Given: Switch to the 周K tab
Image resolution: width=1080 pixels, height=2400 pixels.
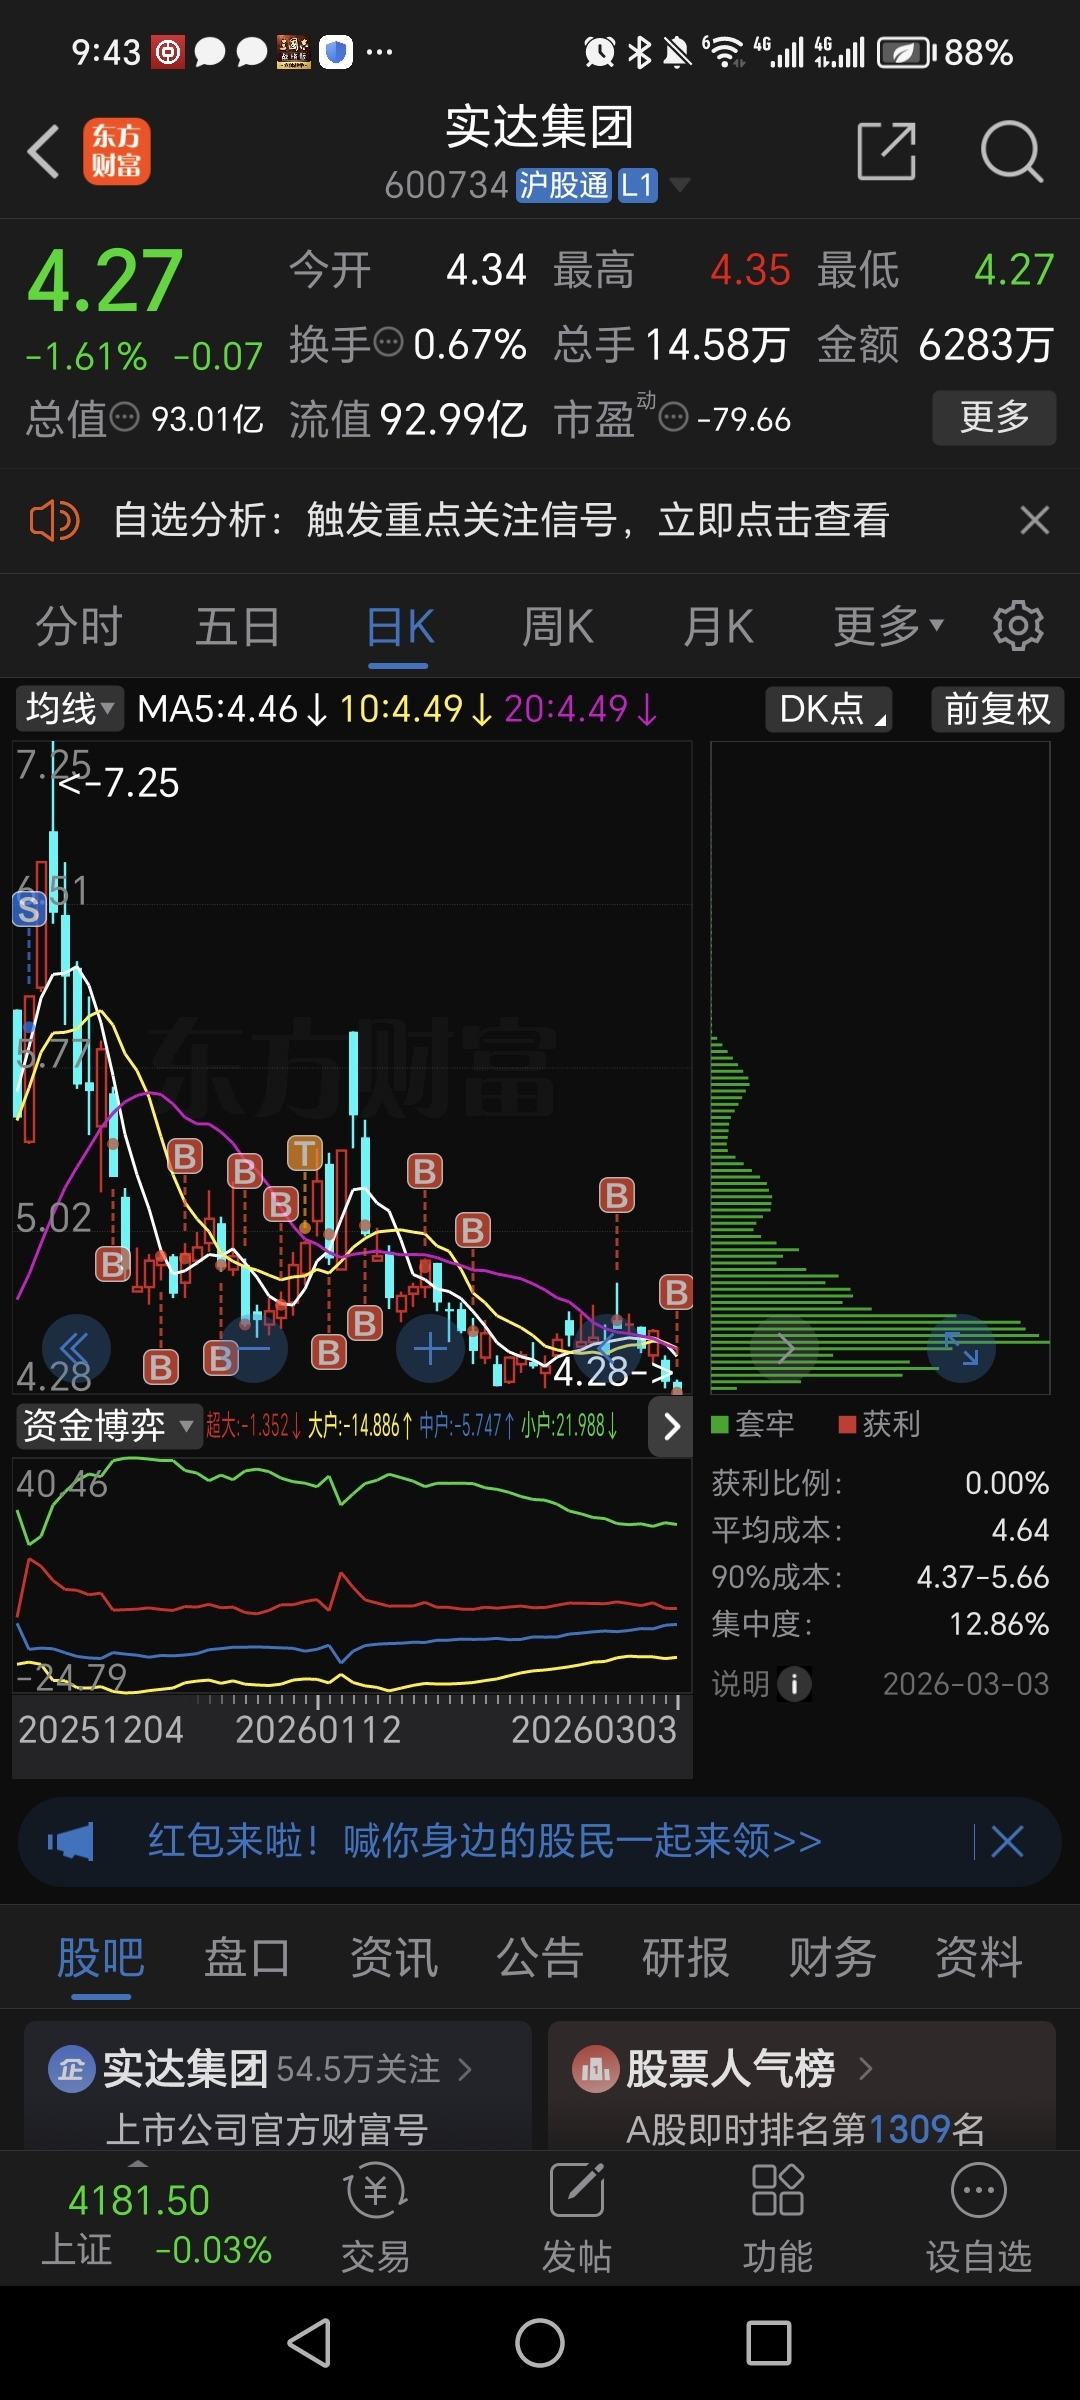Looking at the screenshot, I should coord(558,628).
